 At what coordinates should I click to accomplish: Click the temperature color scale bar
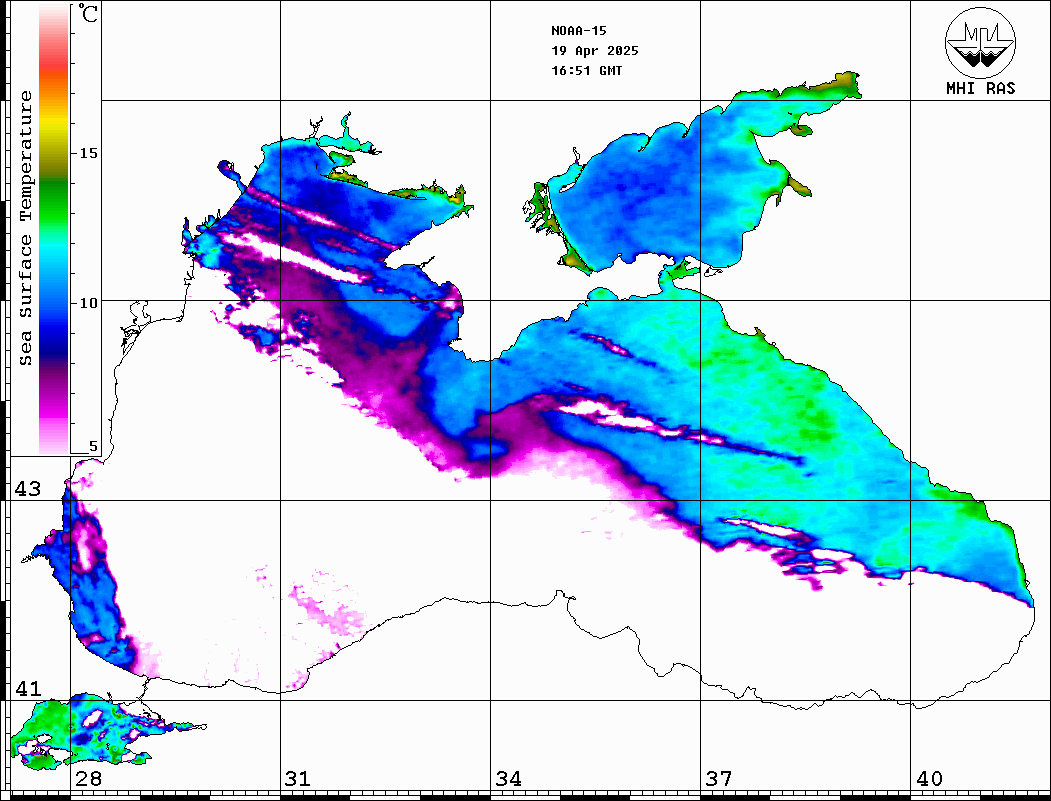tap(54, 229)
